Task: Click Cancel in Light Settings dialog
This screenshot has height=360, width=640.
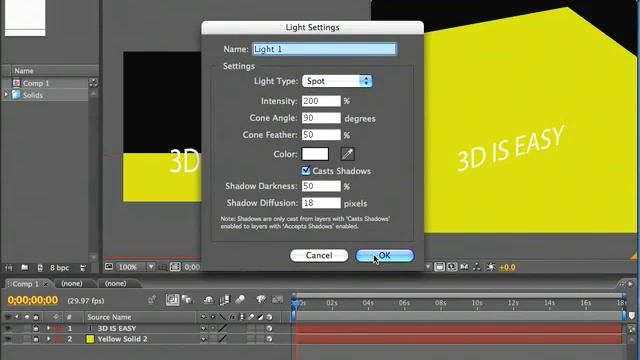Action: coord(319,256)
